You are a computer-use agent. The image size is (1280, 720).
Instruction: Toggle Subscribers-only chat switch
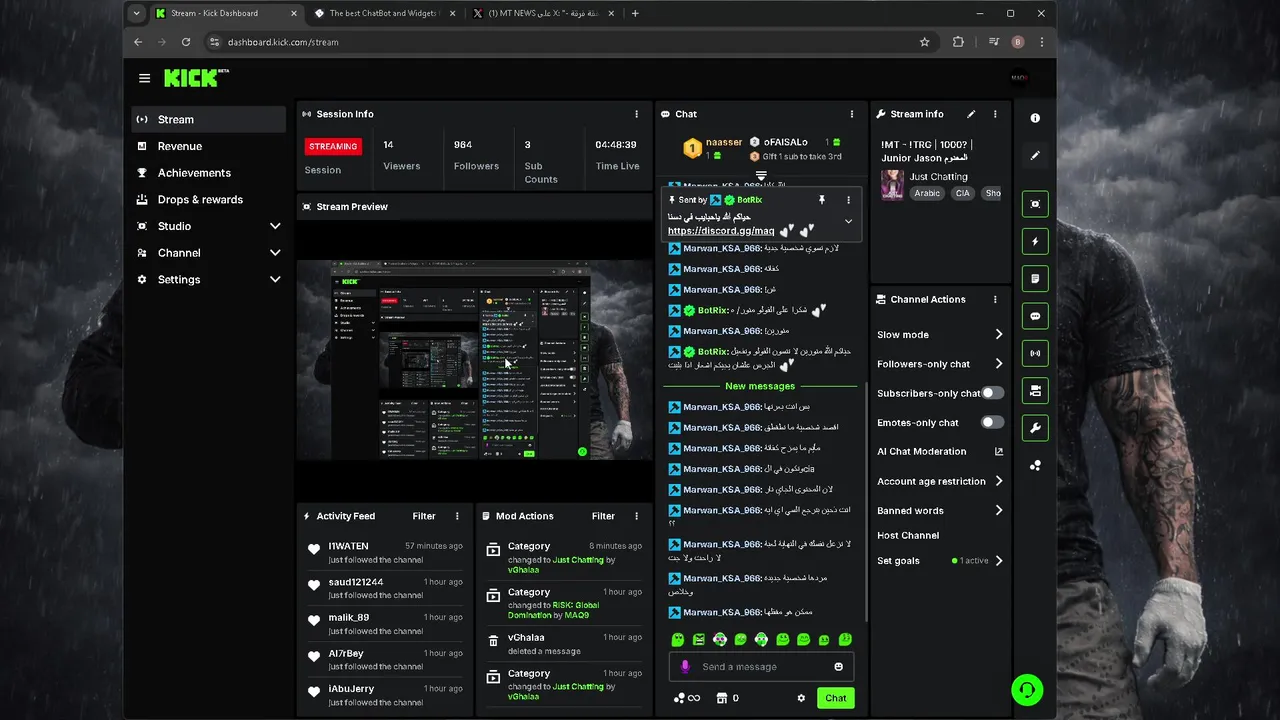tap(992, 393)
